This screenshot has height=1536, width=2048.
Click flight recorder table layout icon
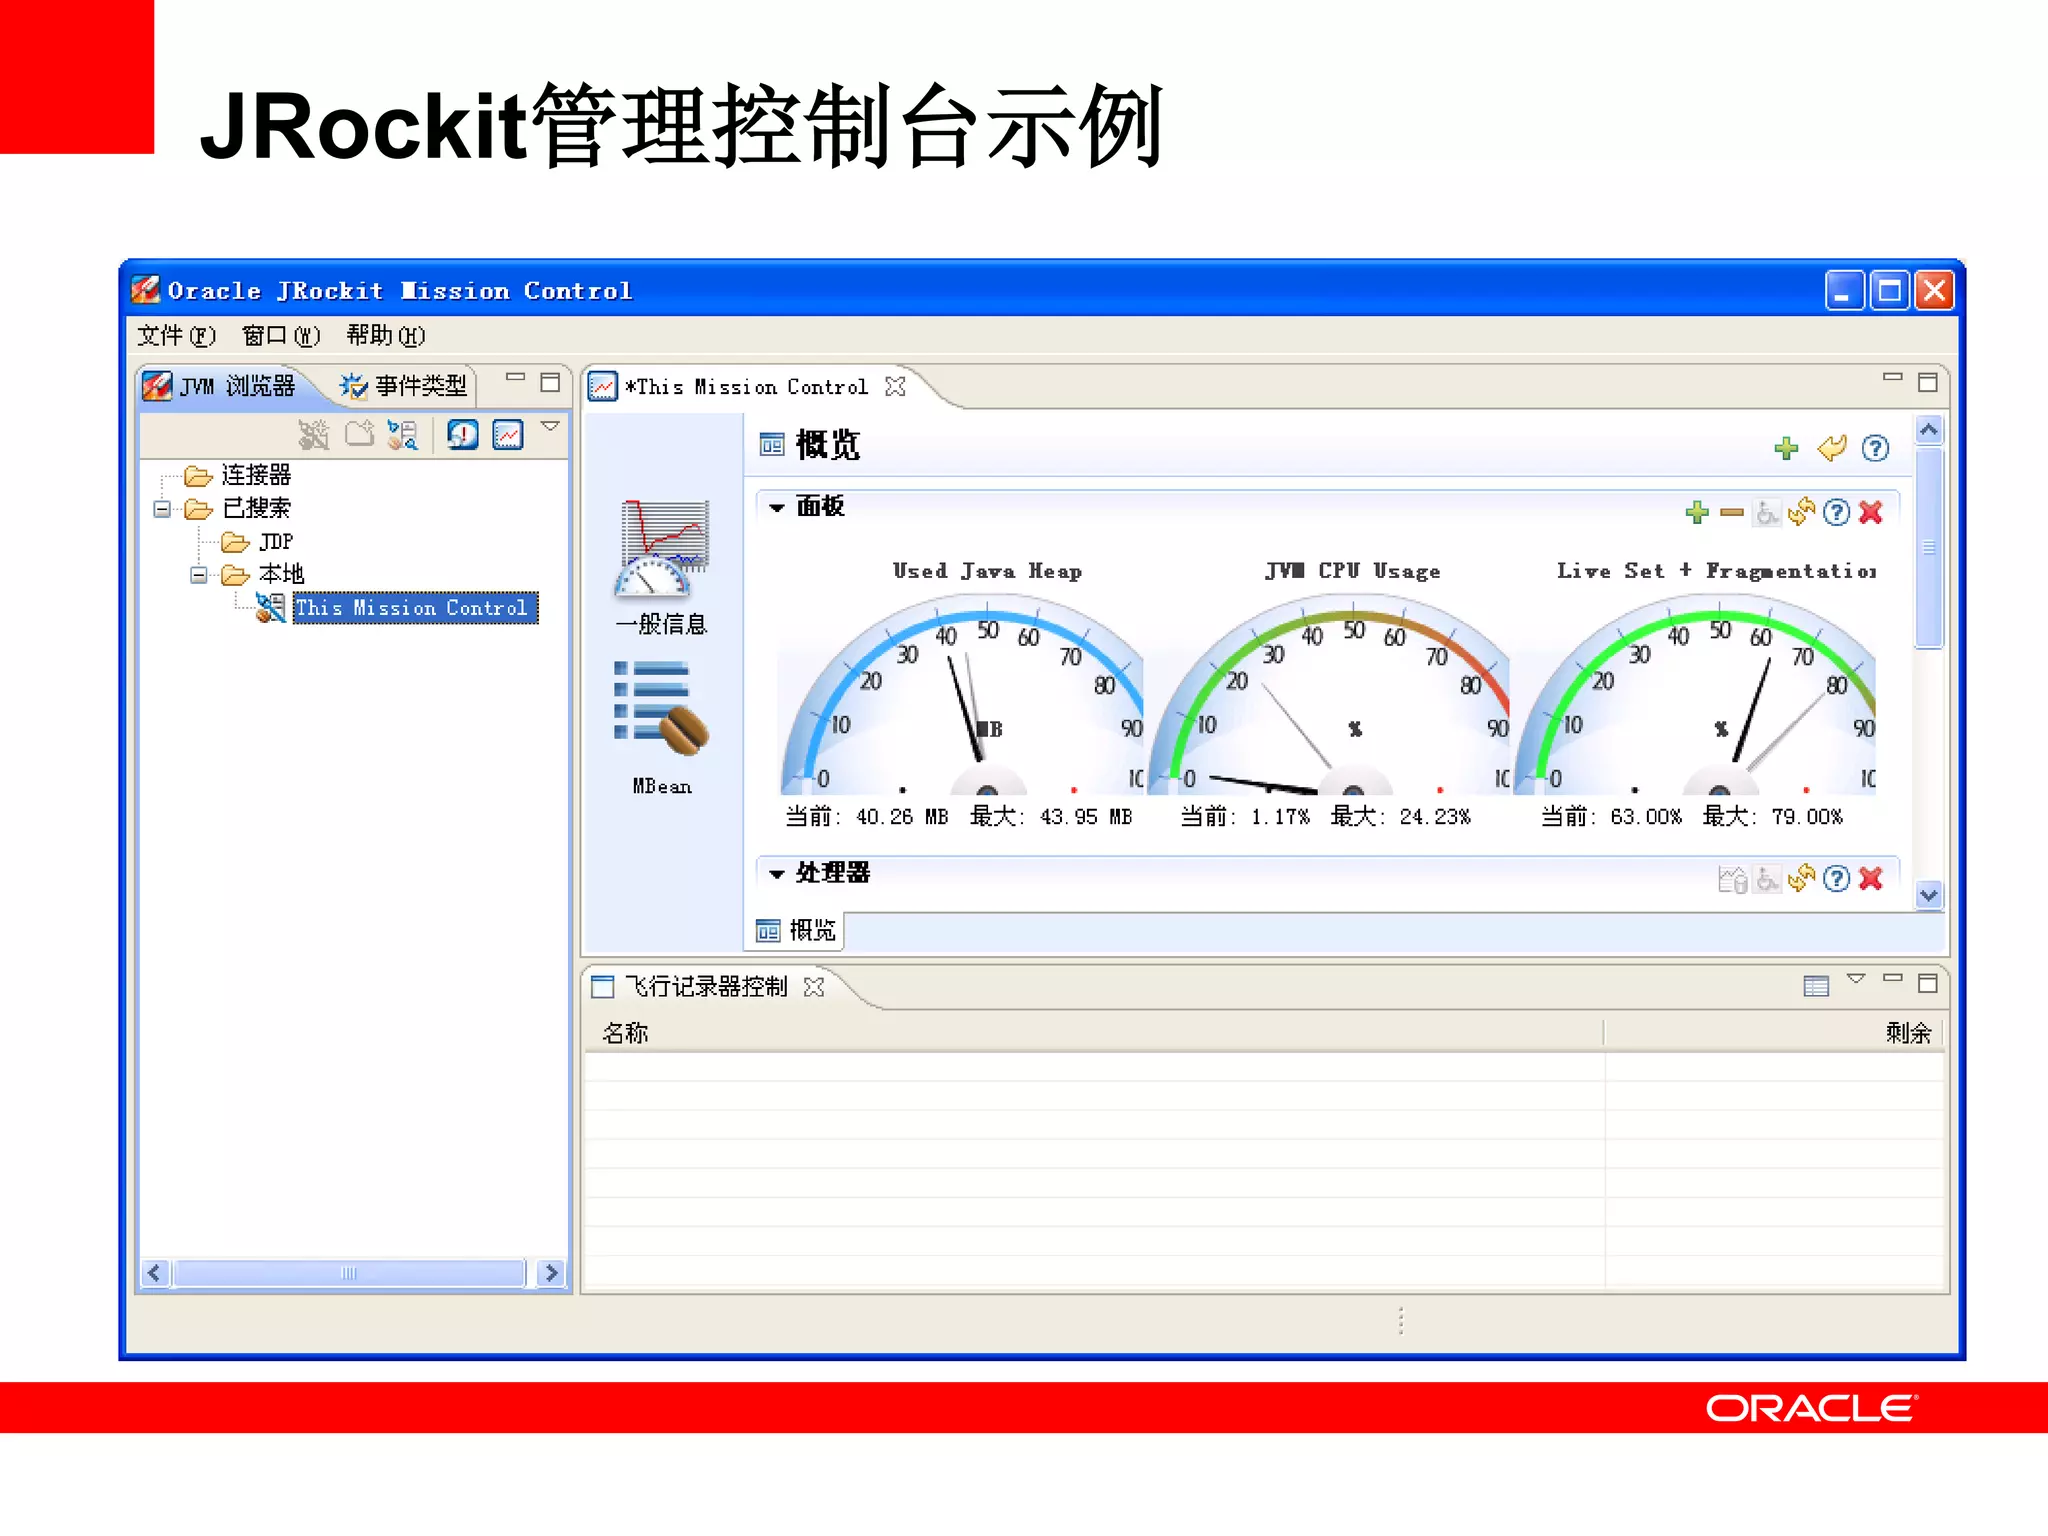click(1816, 987)
